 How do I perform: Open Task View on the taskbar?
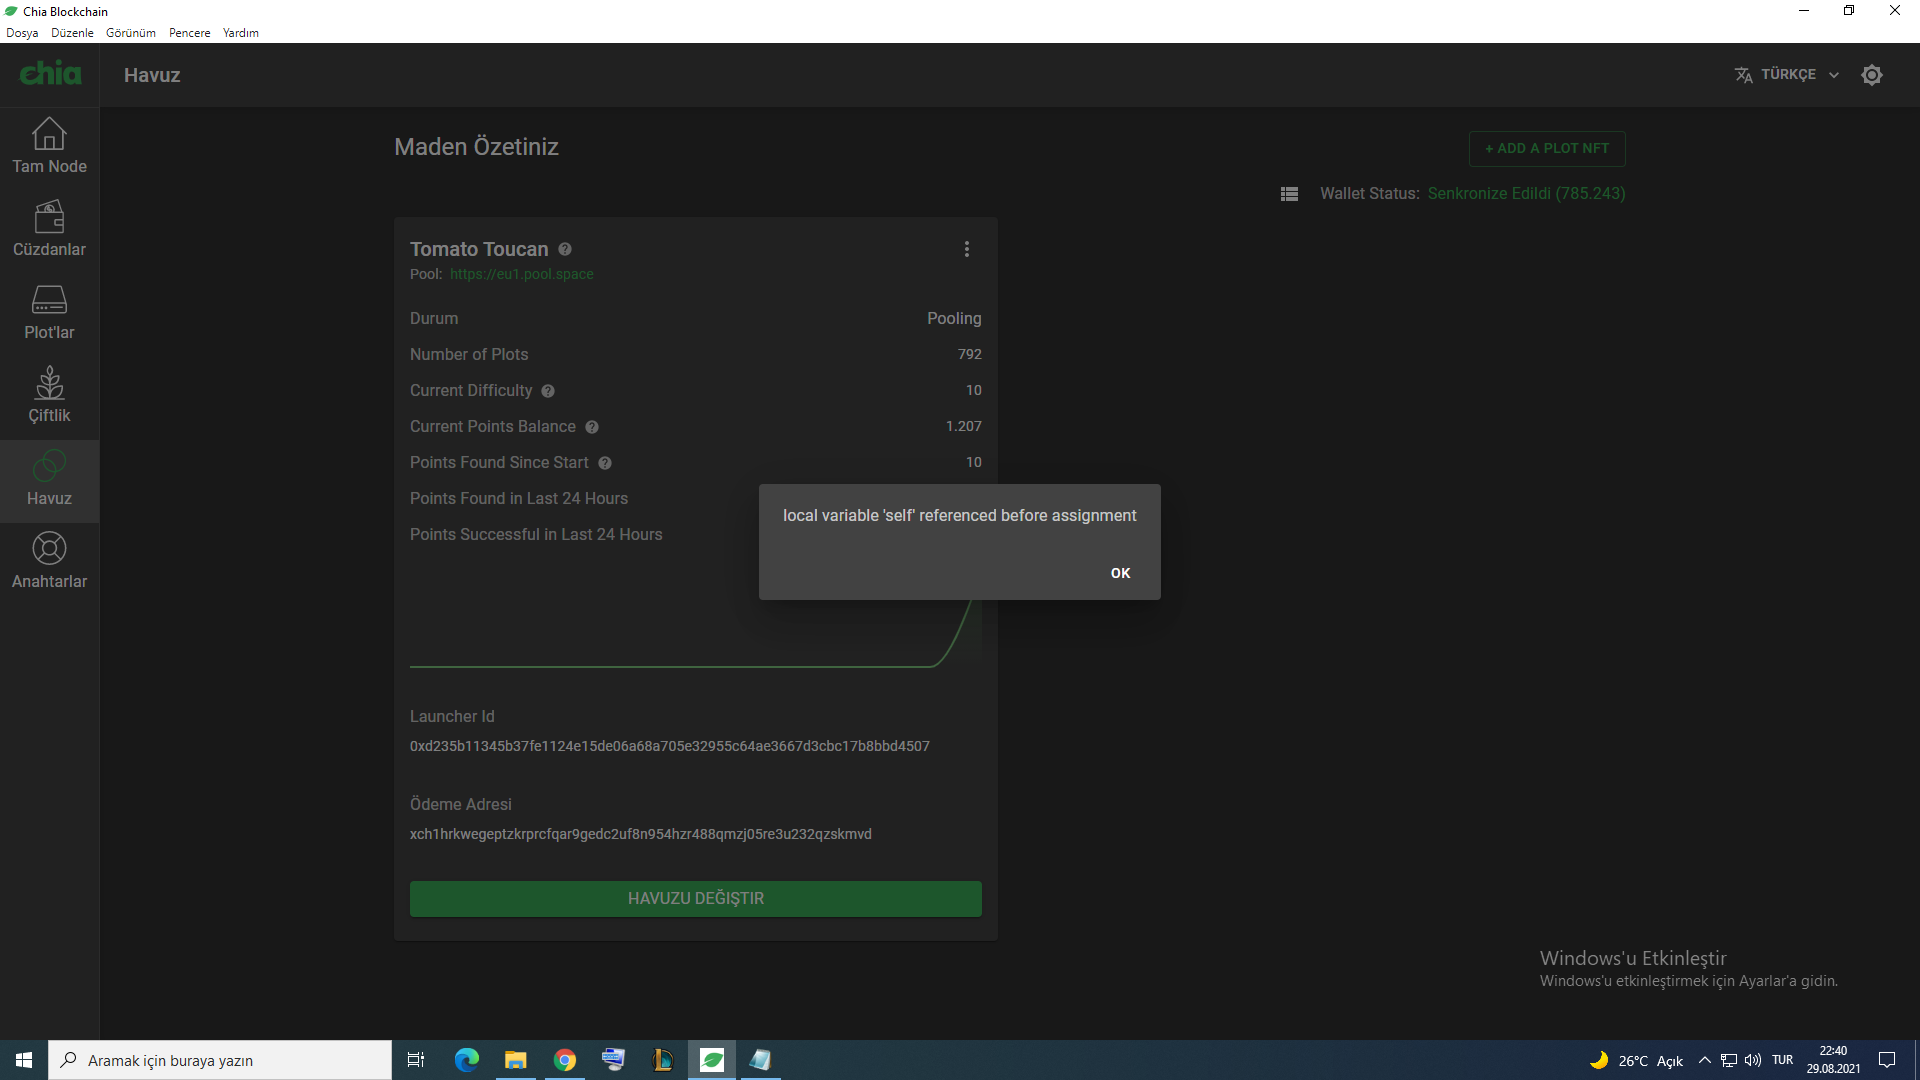(416, 1060)
